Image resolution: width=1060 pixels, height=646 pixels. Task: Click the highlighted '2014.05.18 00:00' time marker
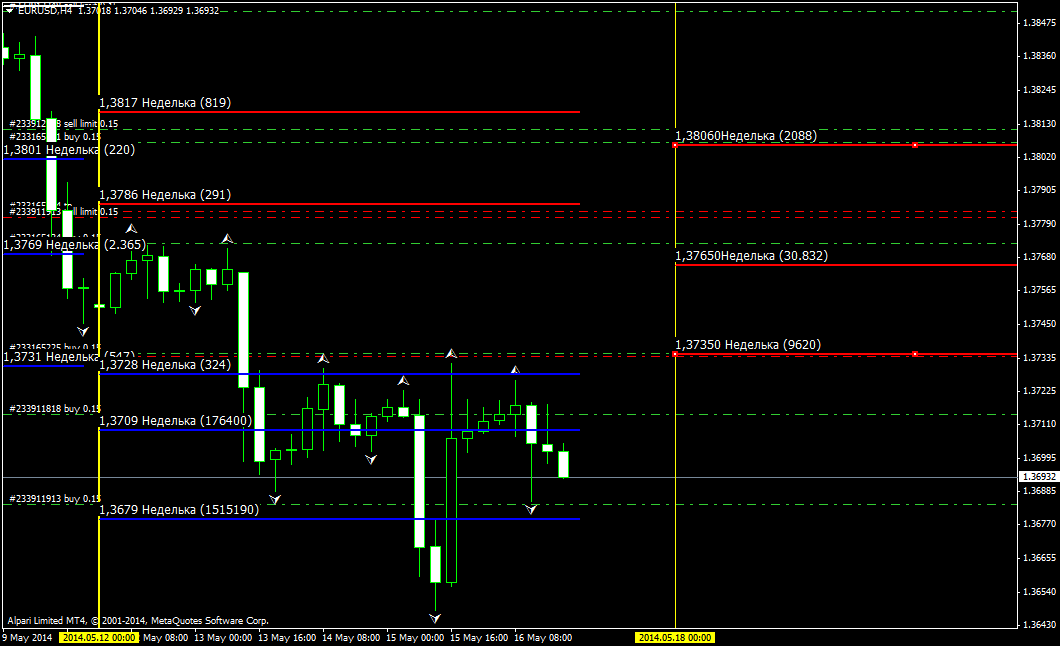click(675, 637)
